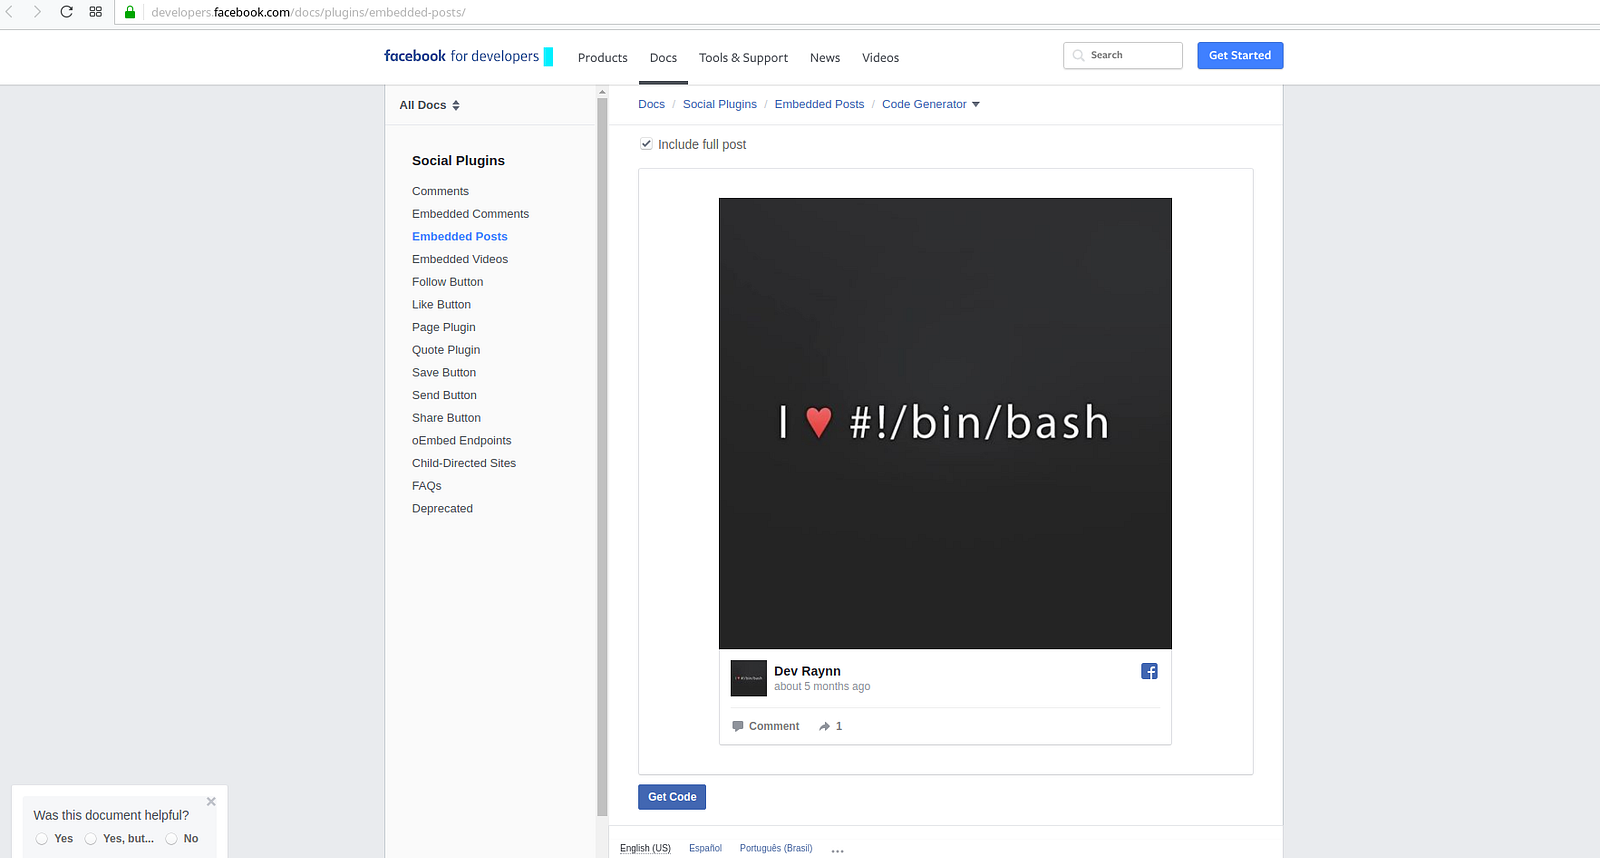
Task: Open the Follow Button sidebar link
Action: [x=447, y=282]
